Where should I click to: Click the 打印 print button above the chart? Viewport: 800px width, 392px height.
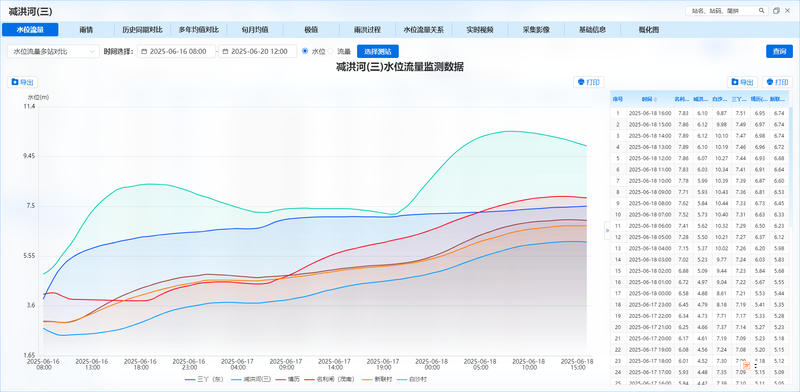click(x=589, y=82)
